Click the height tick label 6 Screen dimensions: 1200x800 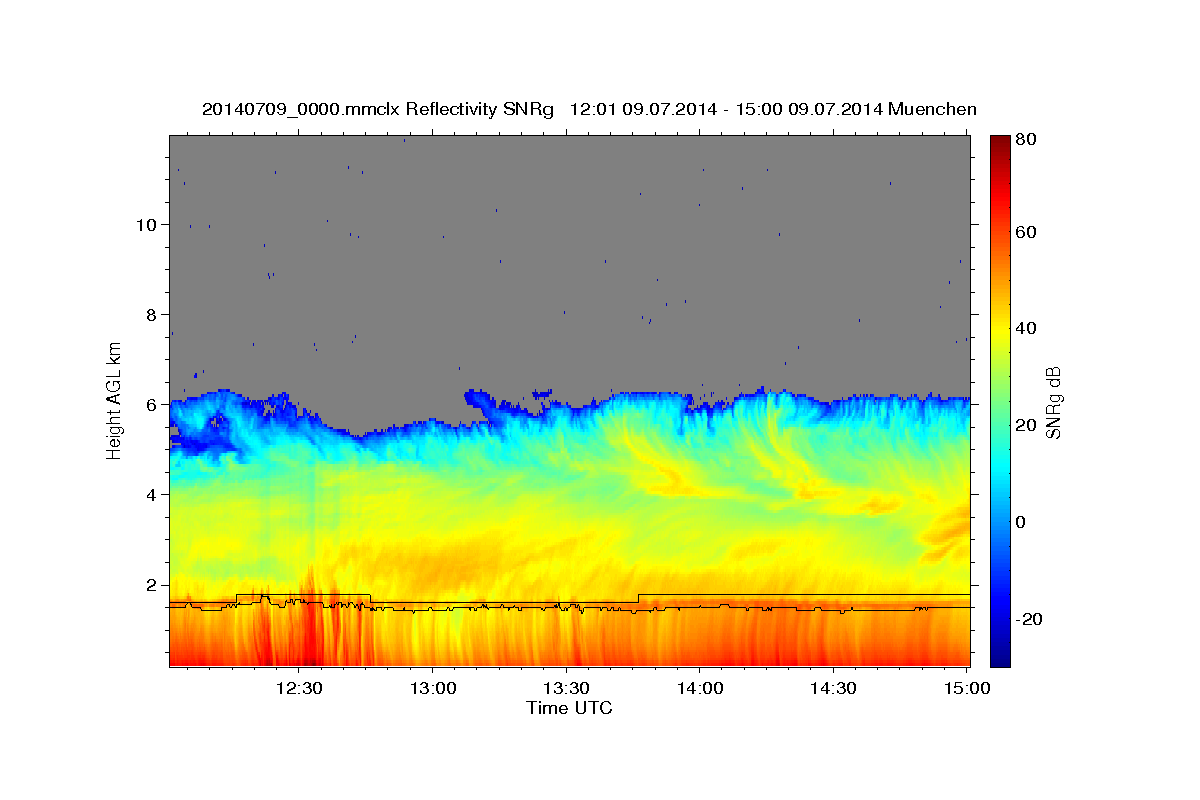(x=149, y=404)
